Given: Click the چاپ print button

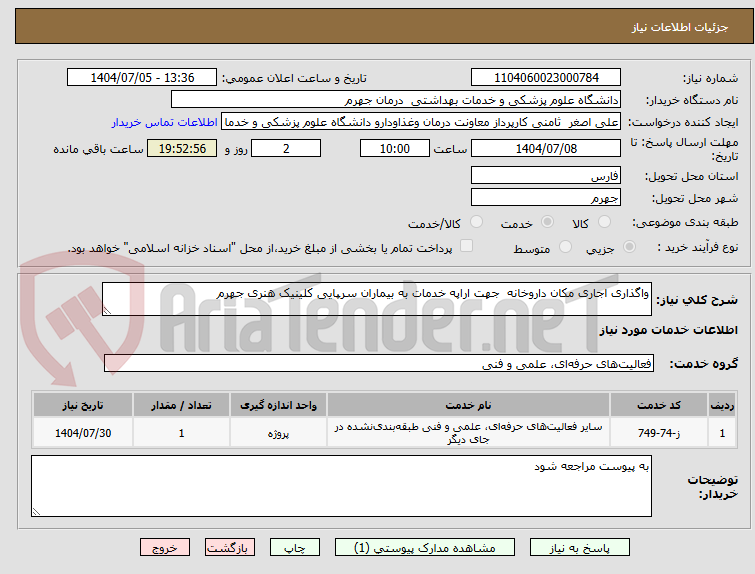Looking at the screenshot, I should click(x=295, y=548).
